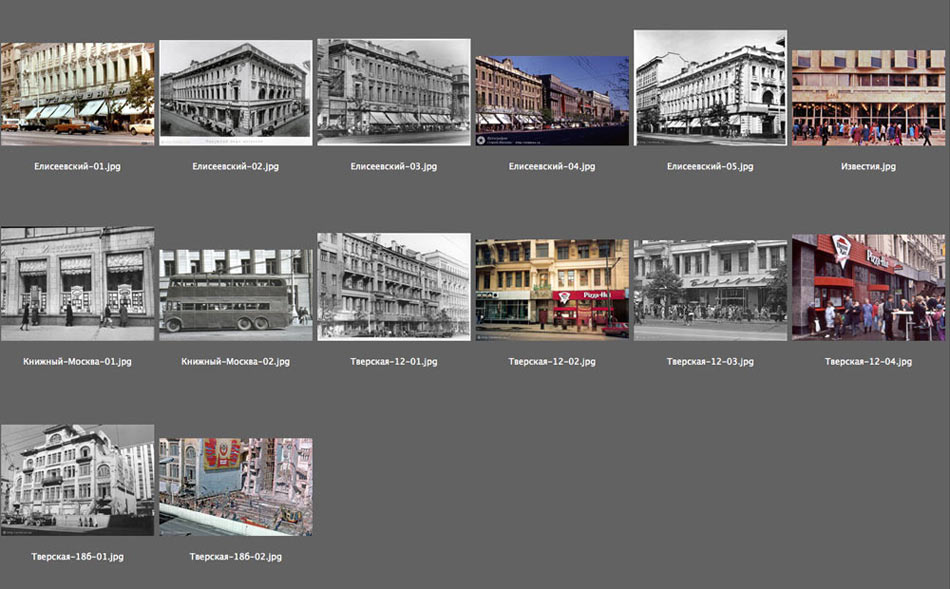Select the Елисеевский-04.jpg color photo thumbnail
Screen dimensions: 950x589
(552, 100)
